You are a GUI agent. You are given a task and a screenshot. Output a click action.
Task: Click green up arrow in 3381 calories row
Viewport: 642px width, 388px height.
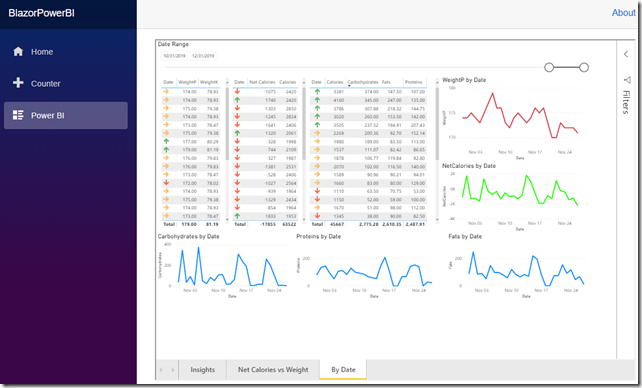point(317,92)
